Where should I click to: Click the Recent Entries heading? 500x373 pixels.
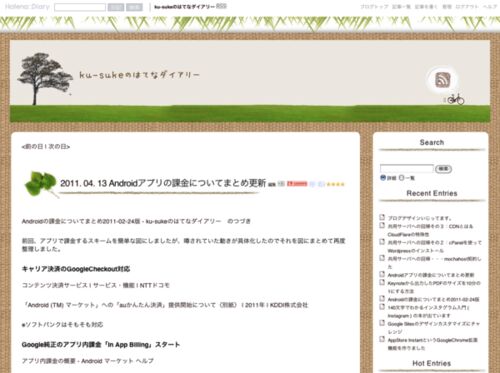[432, 193]
